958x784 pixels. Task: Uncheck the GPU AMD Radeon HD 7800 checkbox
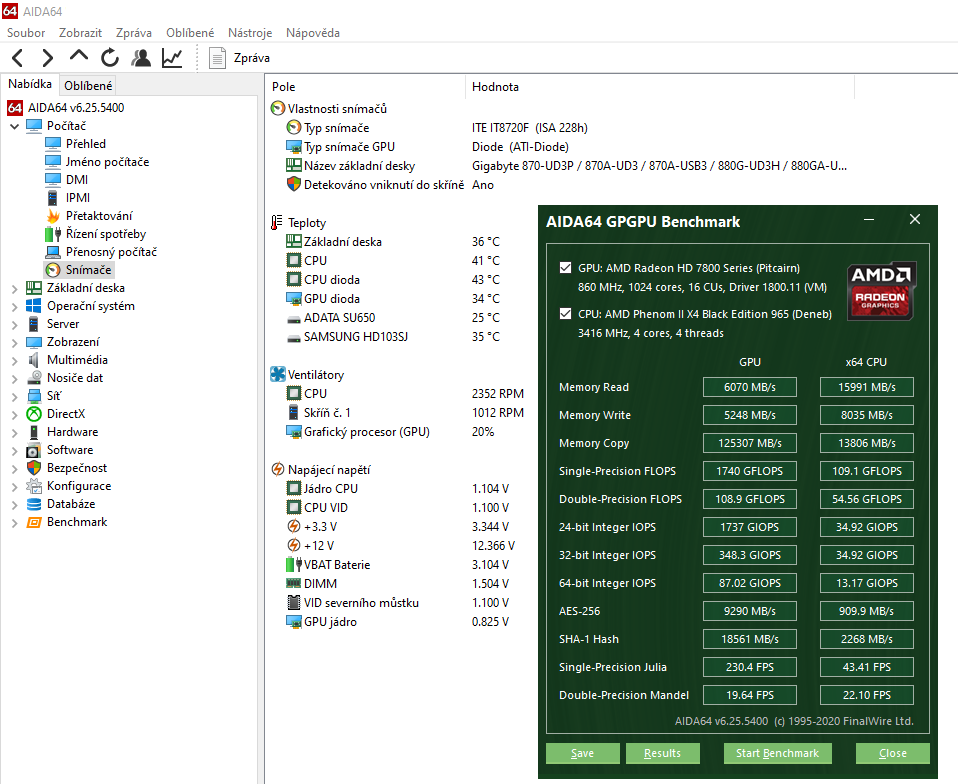point(566,268)
